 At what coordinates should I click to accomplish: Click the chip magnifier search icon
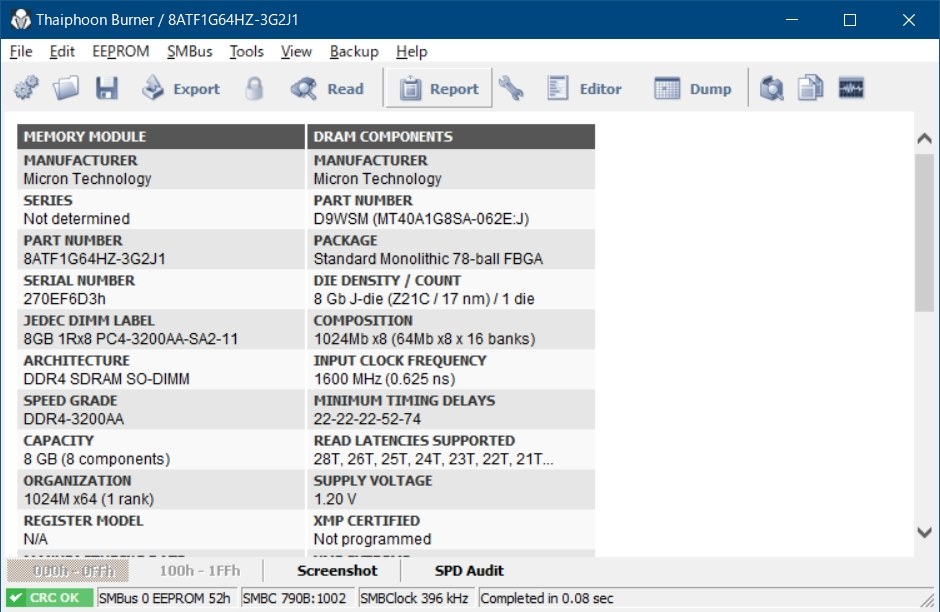tap(772, 88)
